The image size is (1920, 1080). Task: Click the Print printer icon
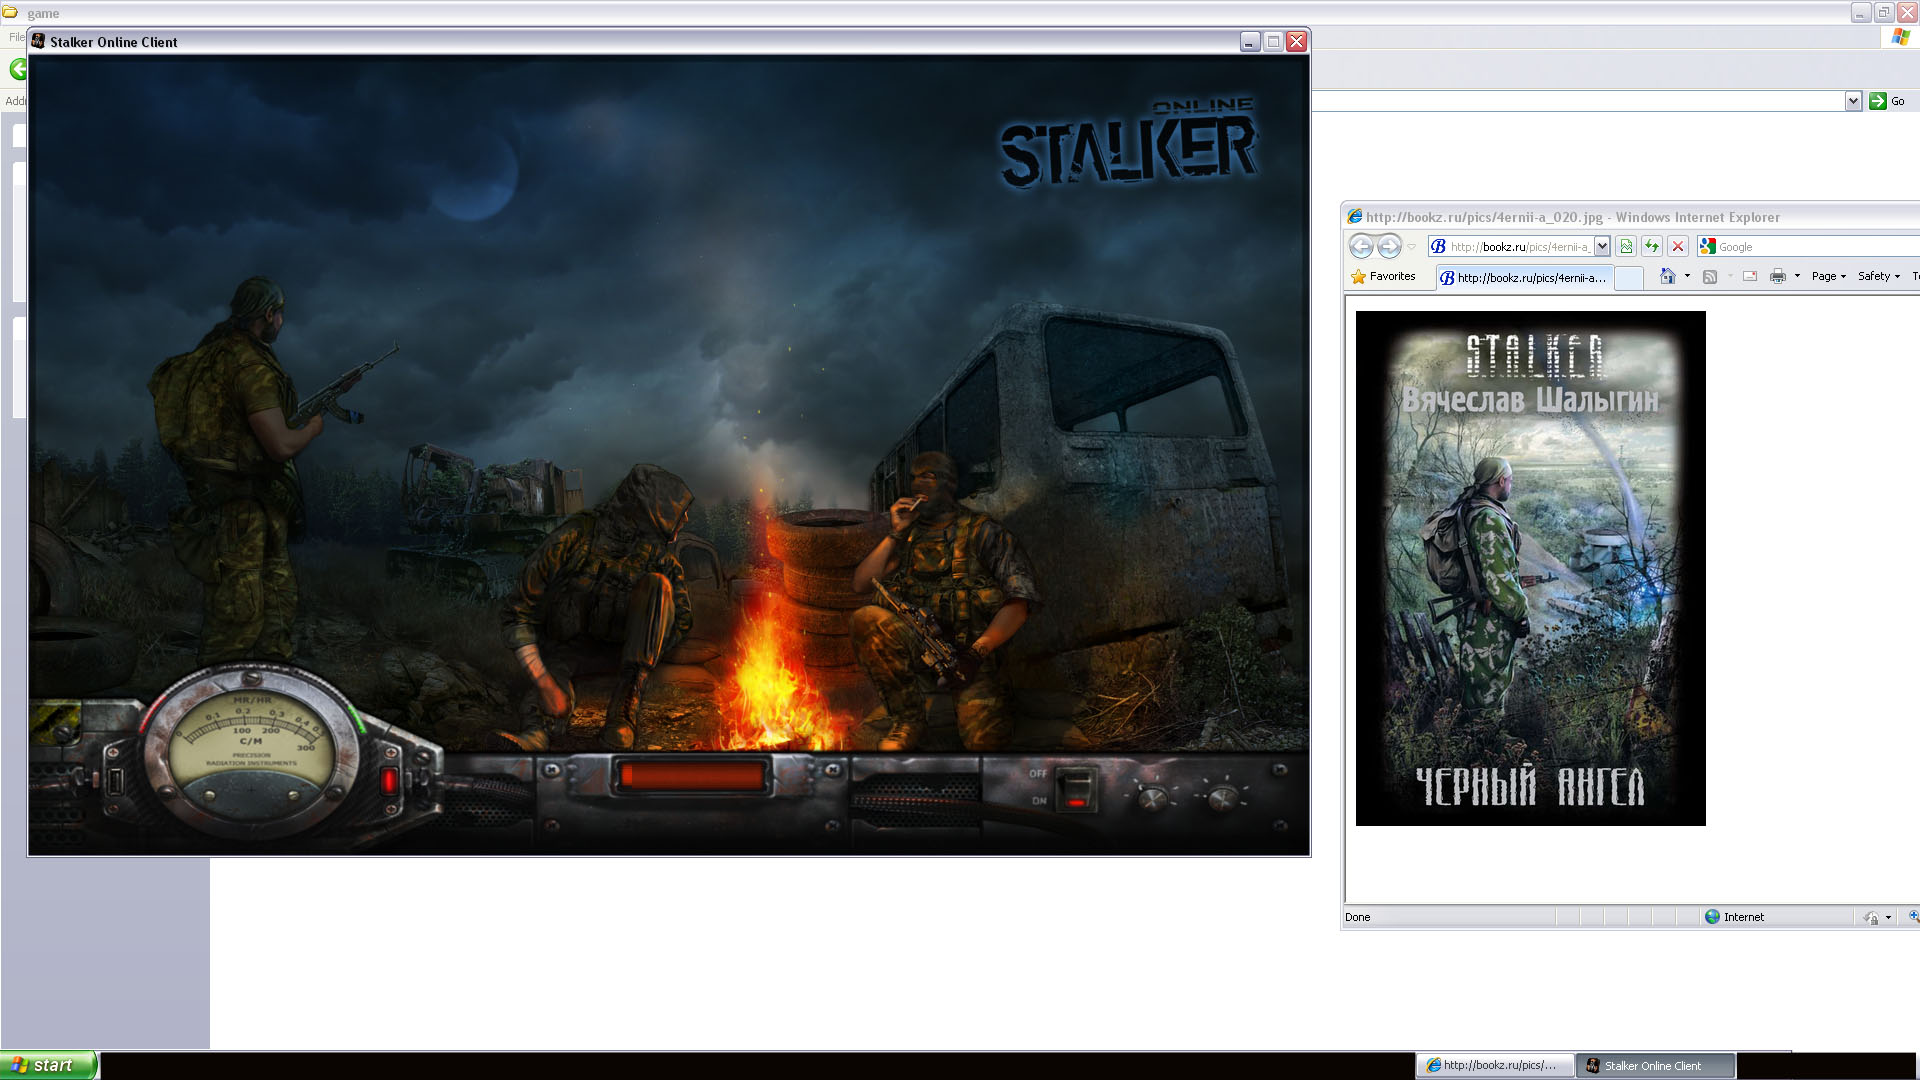pos(1777,277)
